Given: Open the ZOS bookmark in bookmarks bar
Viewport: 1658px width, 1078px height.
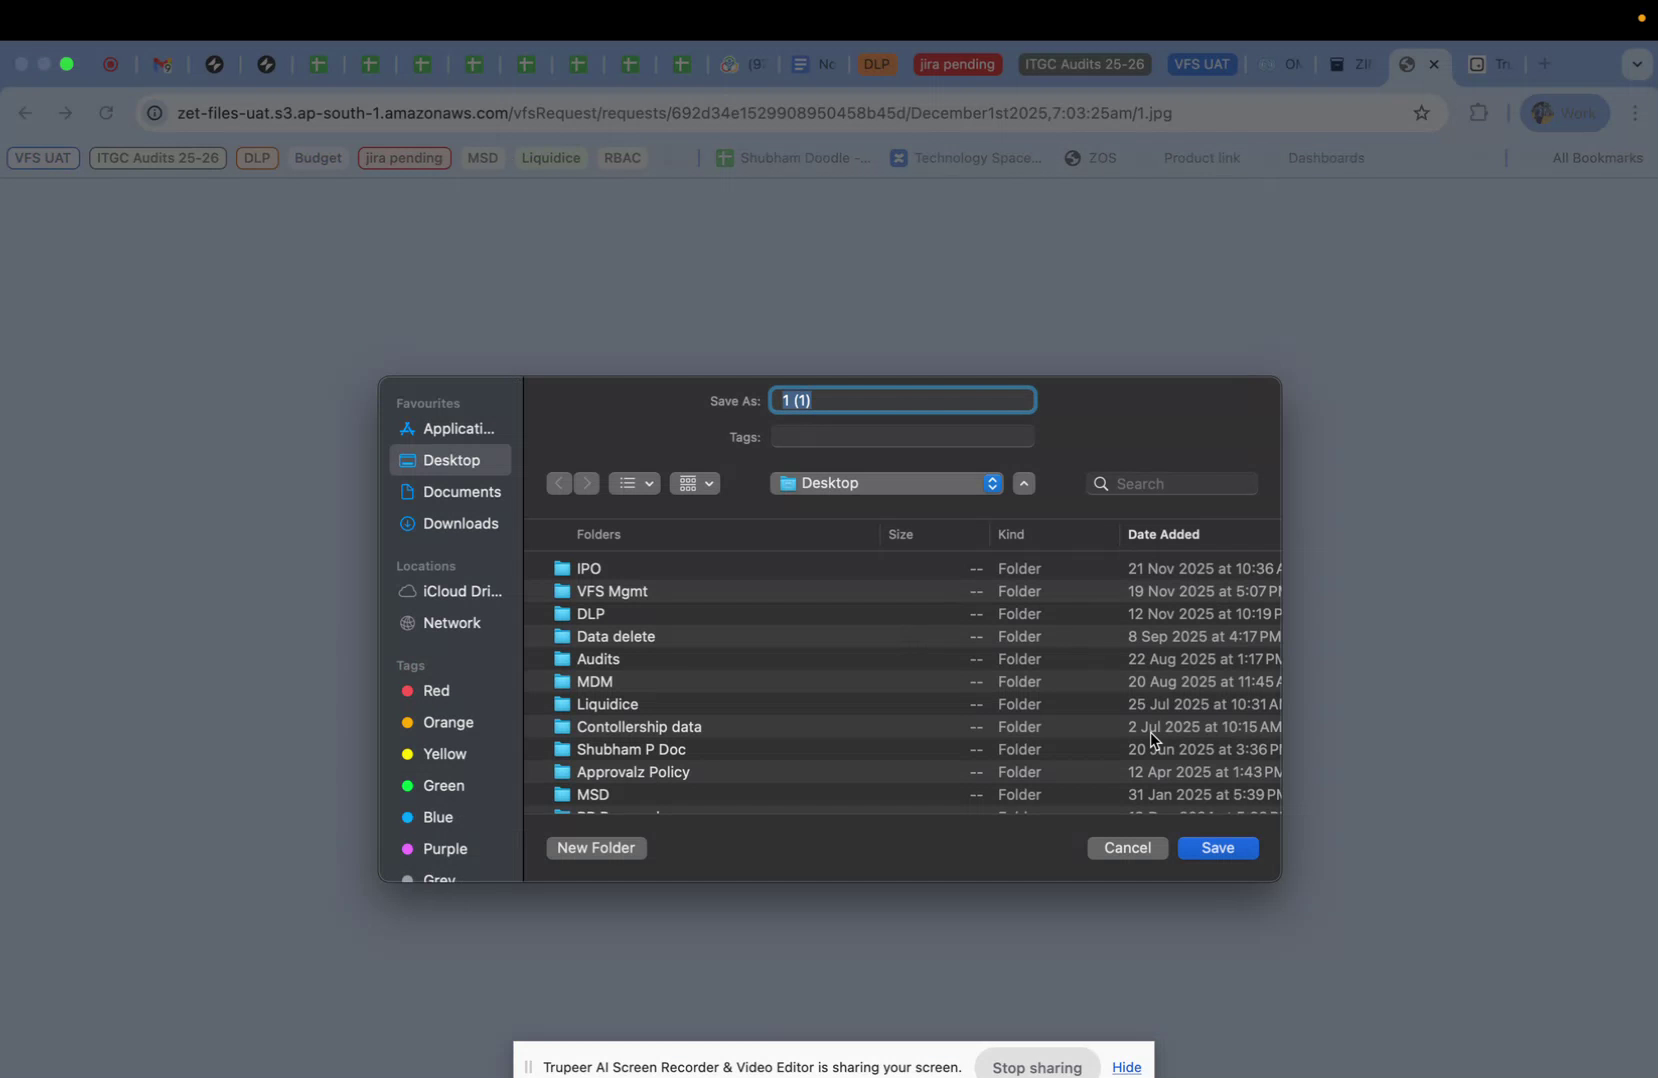Looking at the screenshot, I should tap(1089, 158).
